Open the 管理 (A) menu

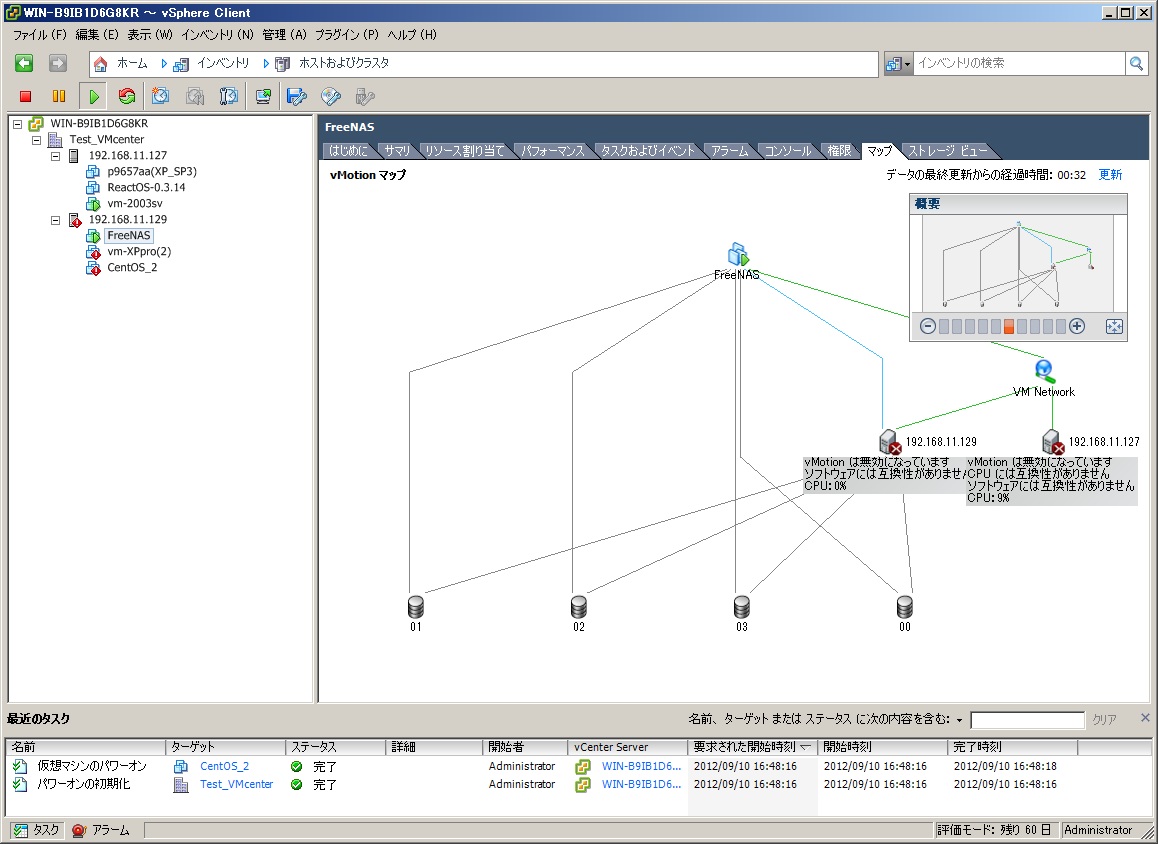pyautogui.click(x=284, y=35)
